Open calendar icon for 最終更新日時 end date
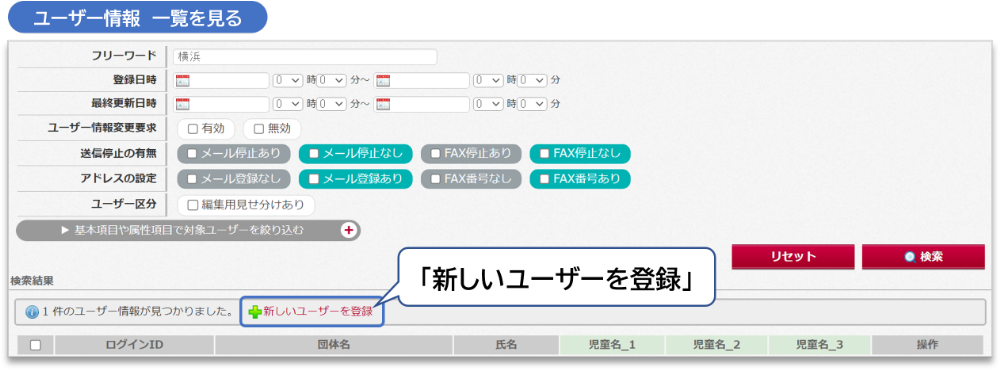This screenshot has width=1000, height=370. click(x=383, y=104)
